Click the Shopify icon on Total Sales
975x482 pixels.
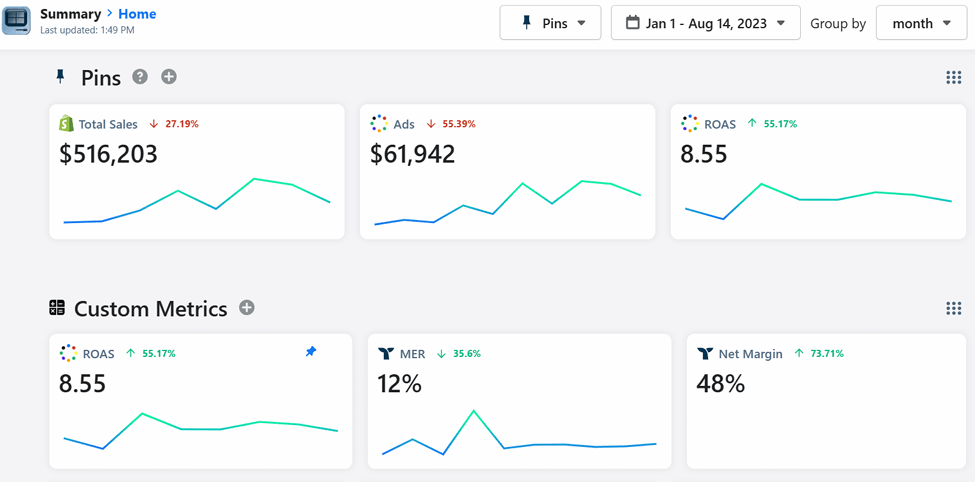pos(66,124)
